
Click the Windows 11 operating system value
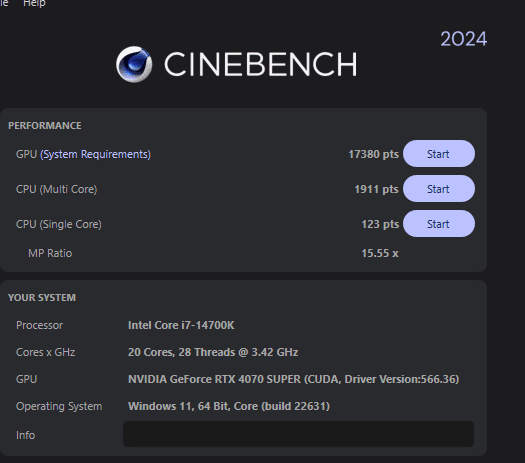point(229,406)
